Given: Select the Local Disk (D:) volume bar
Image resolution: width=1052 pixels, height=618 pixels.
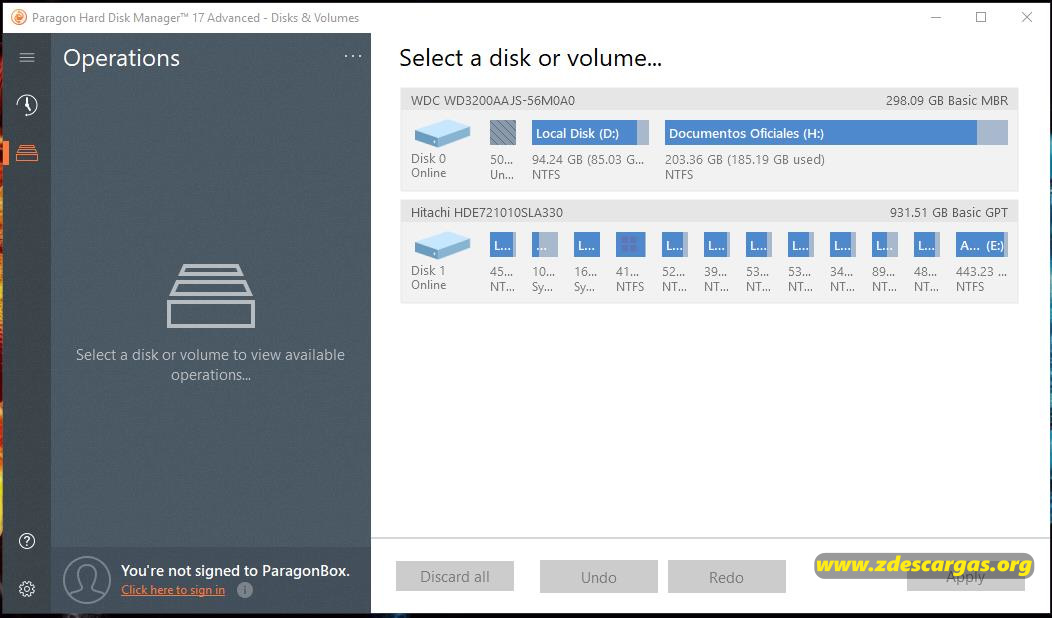Looking at the screenshot, I should click(590, 133).
